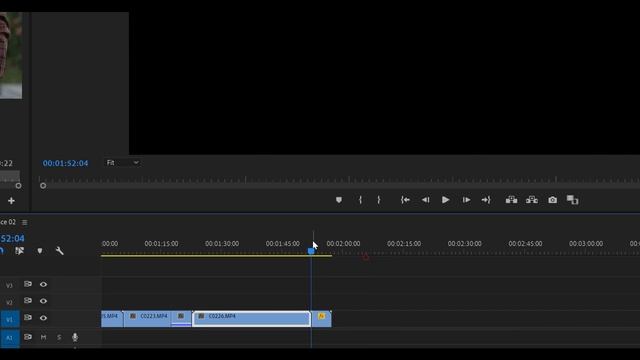The image size is (640, 360).
Task: Open the Source Monitor button editor plus
Action: (x=11, y=201)
